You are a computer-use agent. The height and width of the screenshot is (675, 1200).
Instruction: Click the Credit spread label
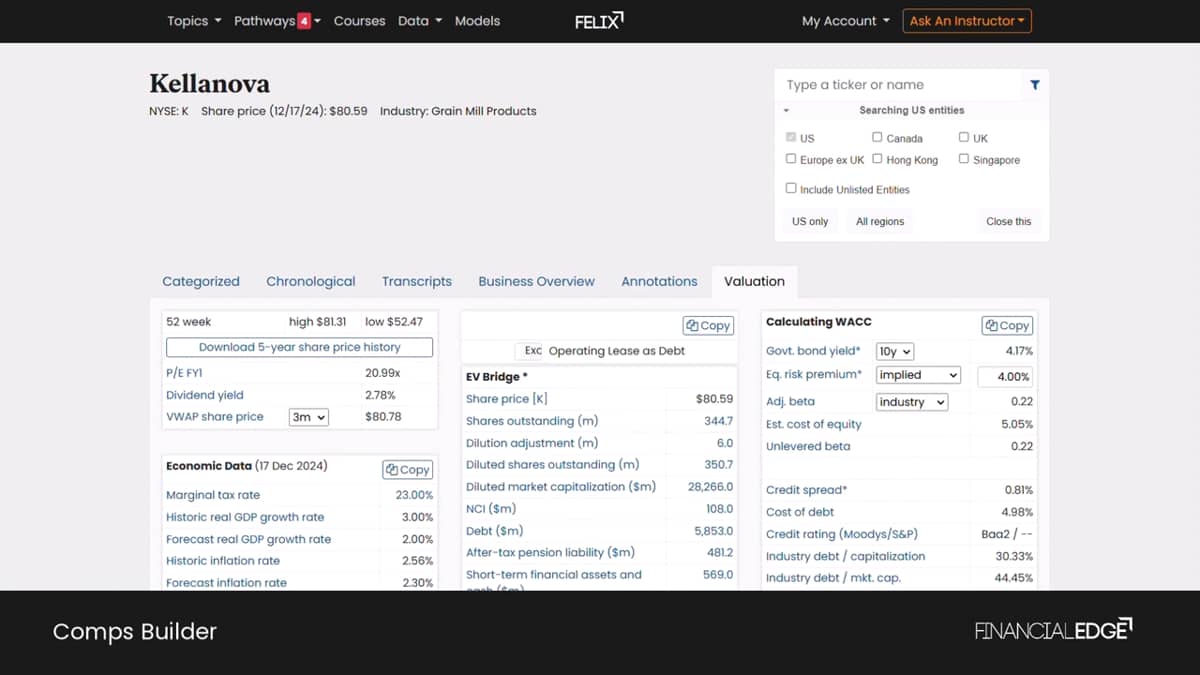pos(806,490)
